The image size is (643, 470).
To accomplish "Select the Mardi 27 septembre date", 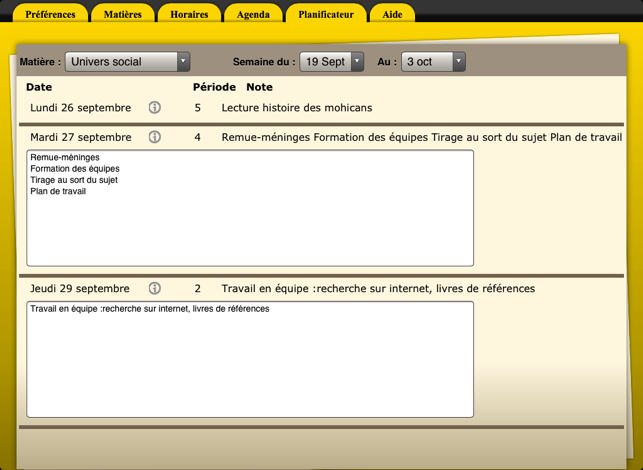I will coord(81,137).
